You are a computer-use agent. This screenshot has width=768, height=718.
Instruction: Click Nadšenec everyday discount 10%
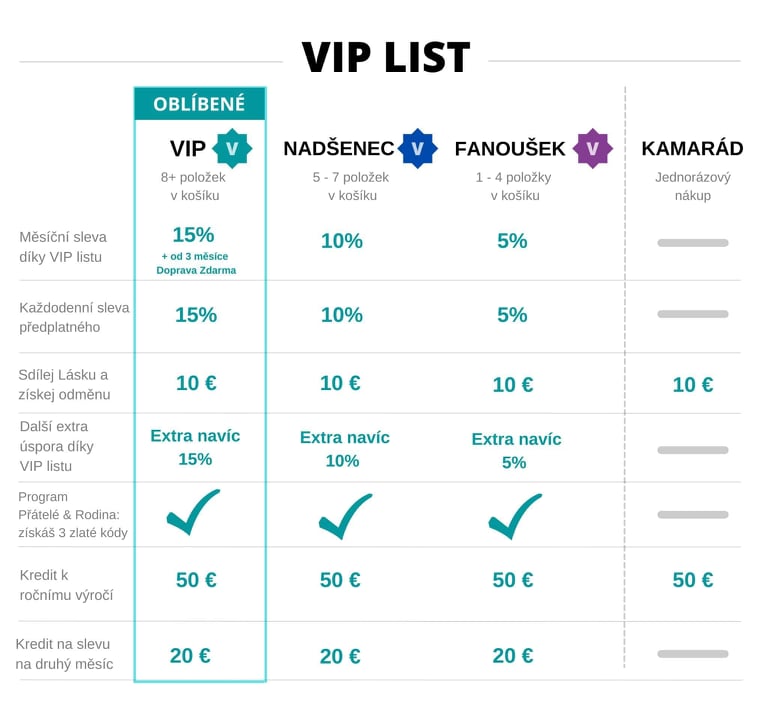[x=342, y=315]
